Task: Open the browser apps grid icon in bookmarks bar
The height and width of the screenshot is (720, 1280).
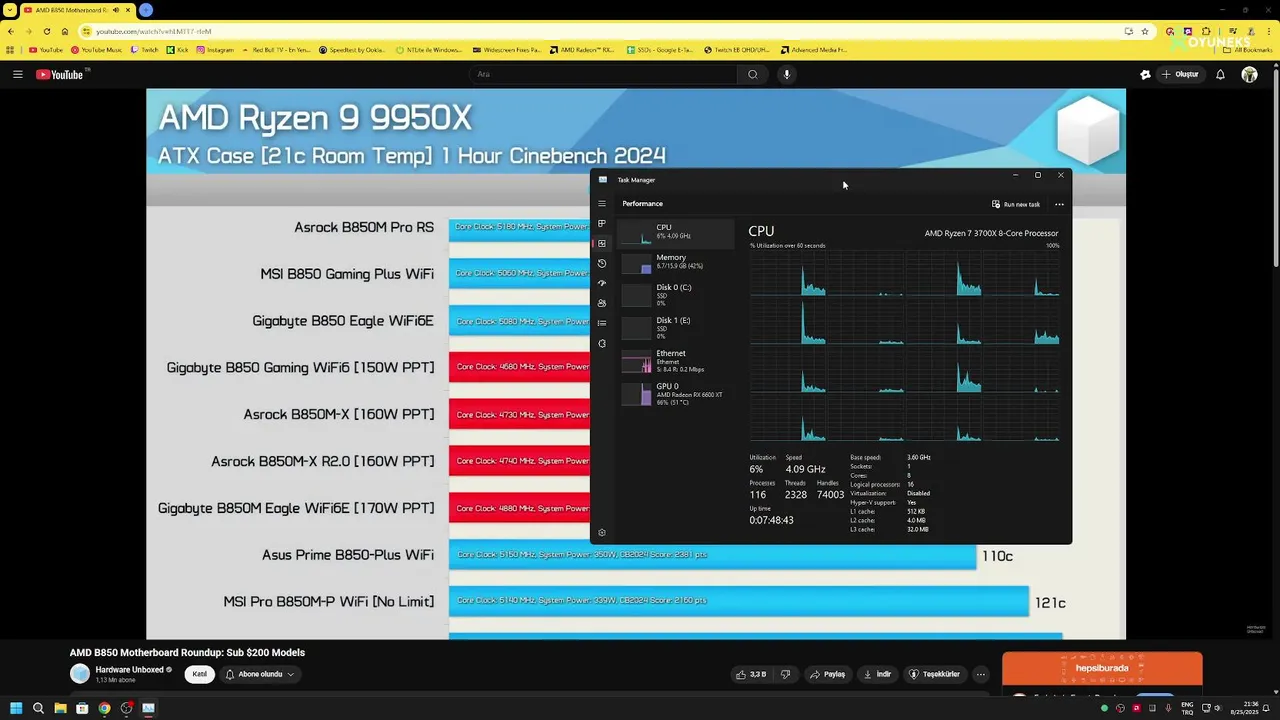Action: pos(11,50)
